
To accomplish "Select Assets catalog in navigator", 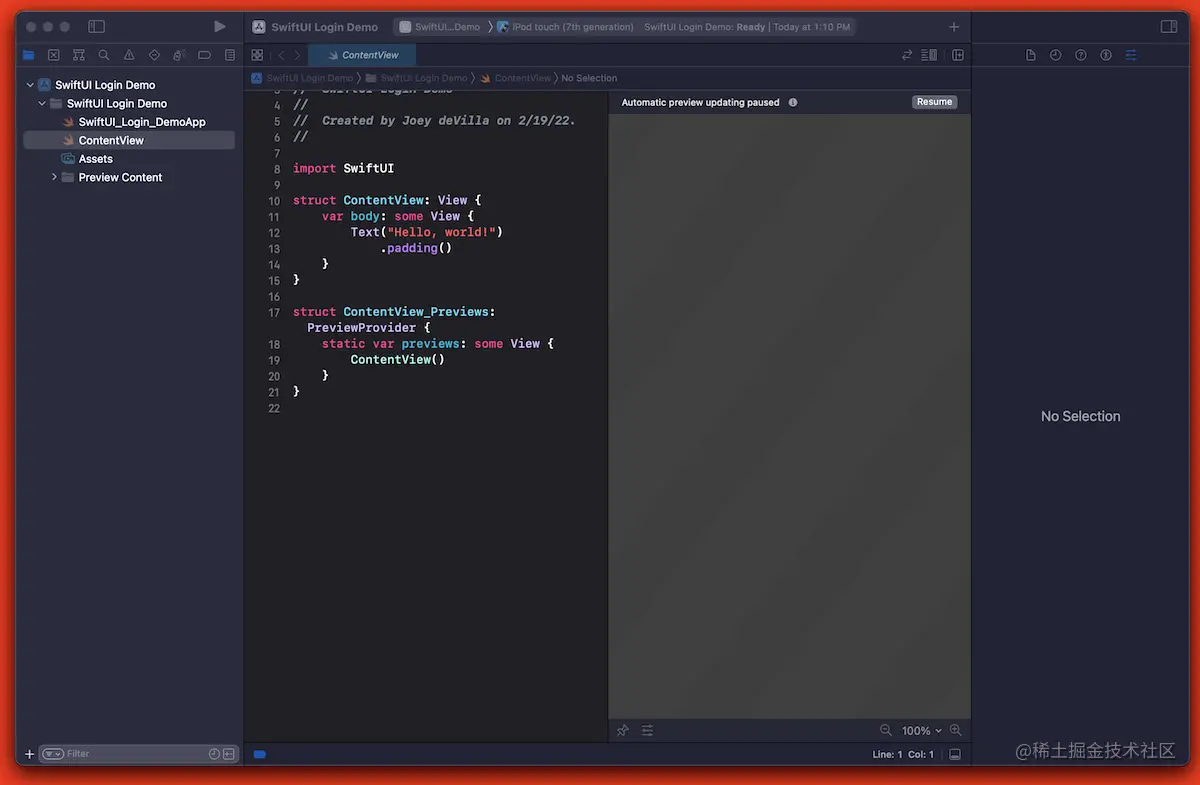I will pyautogui.click(x=129, y=159).
